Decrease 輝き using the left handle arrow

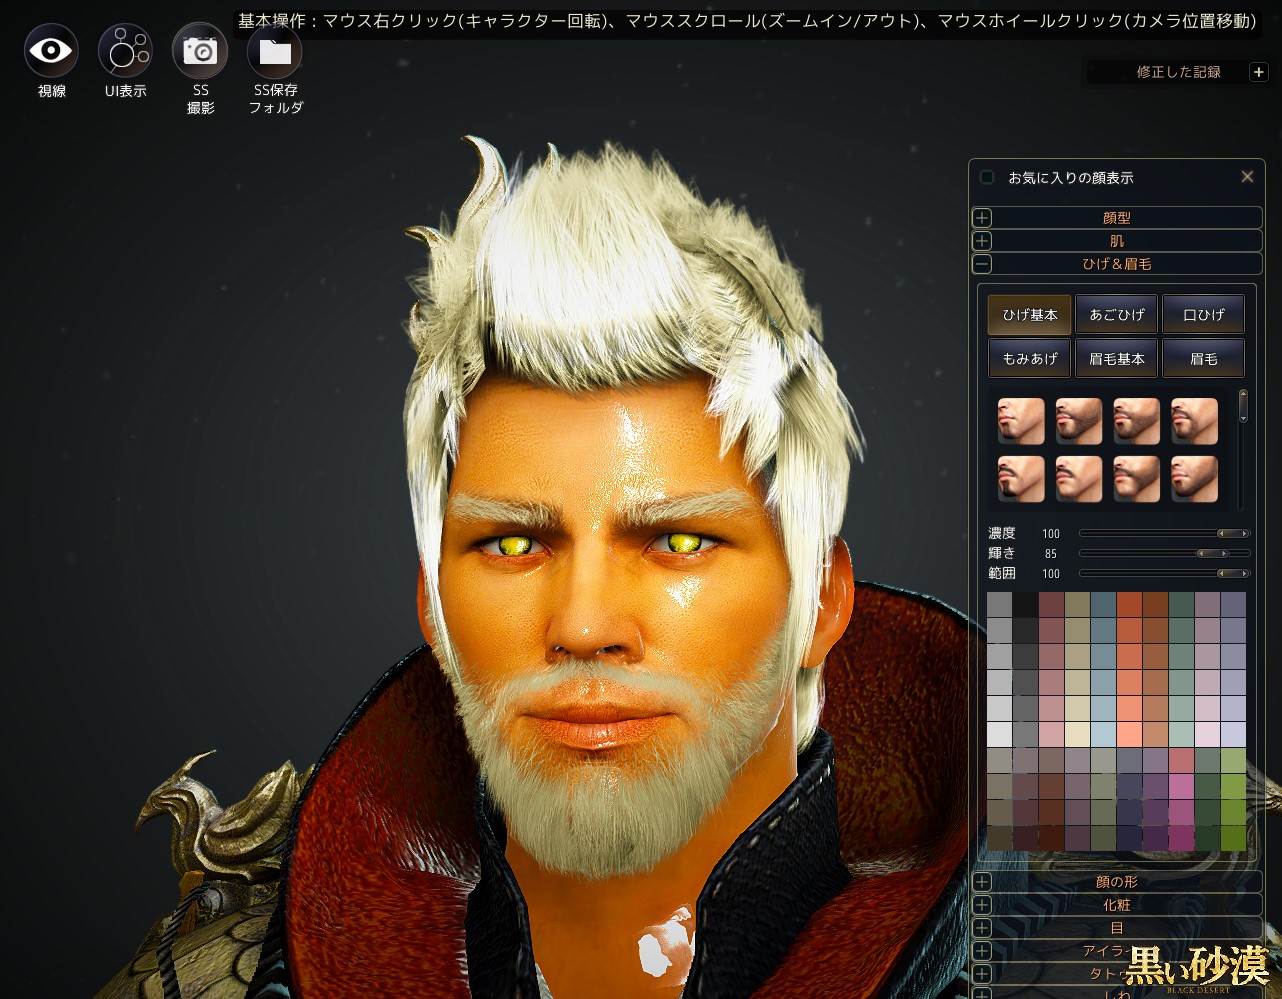coord(1202,554)
